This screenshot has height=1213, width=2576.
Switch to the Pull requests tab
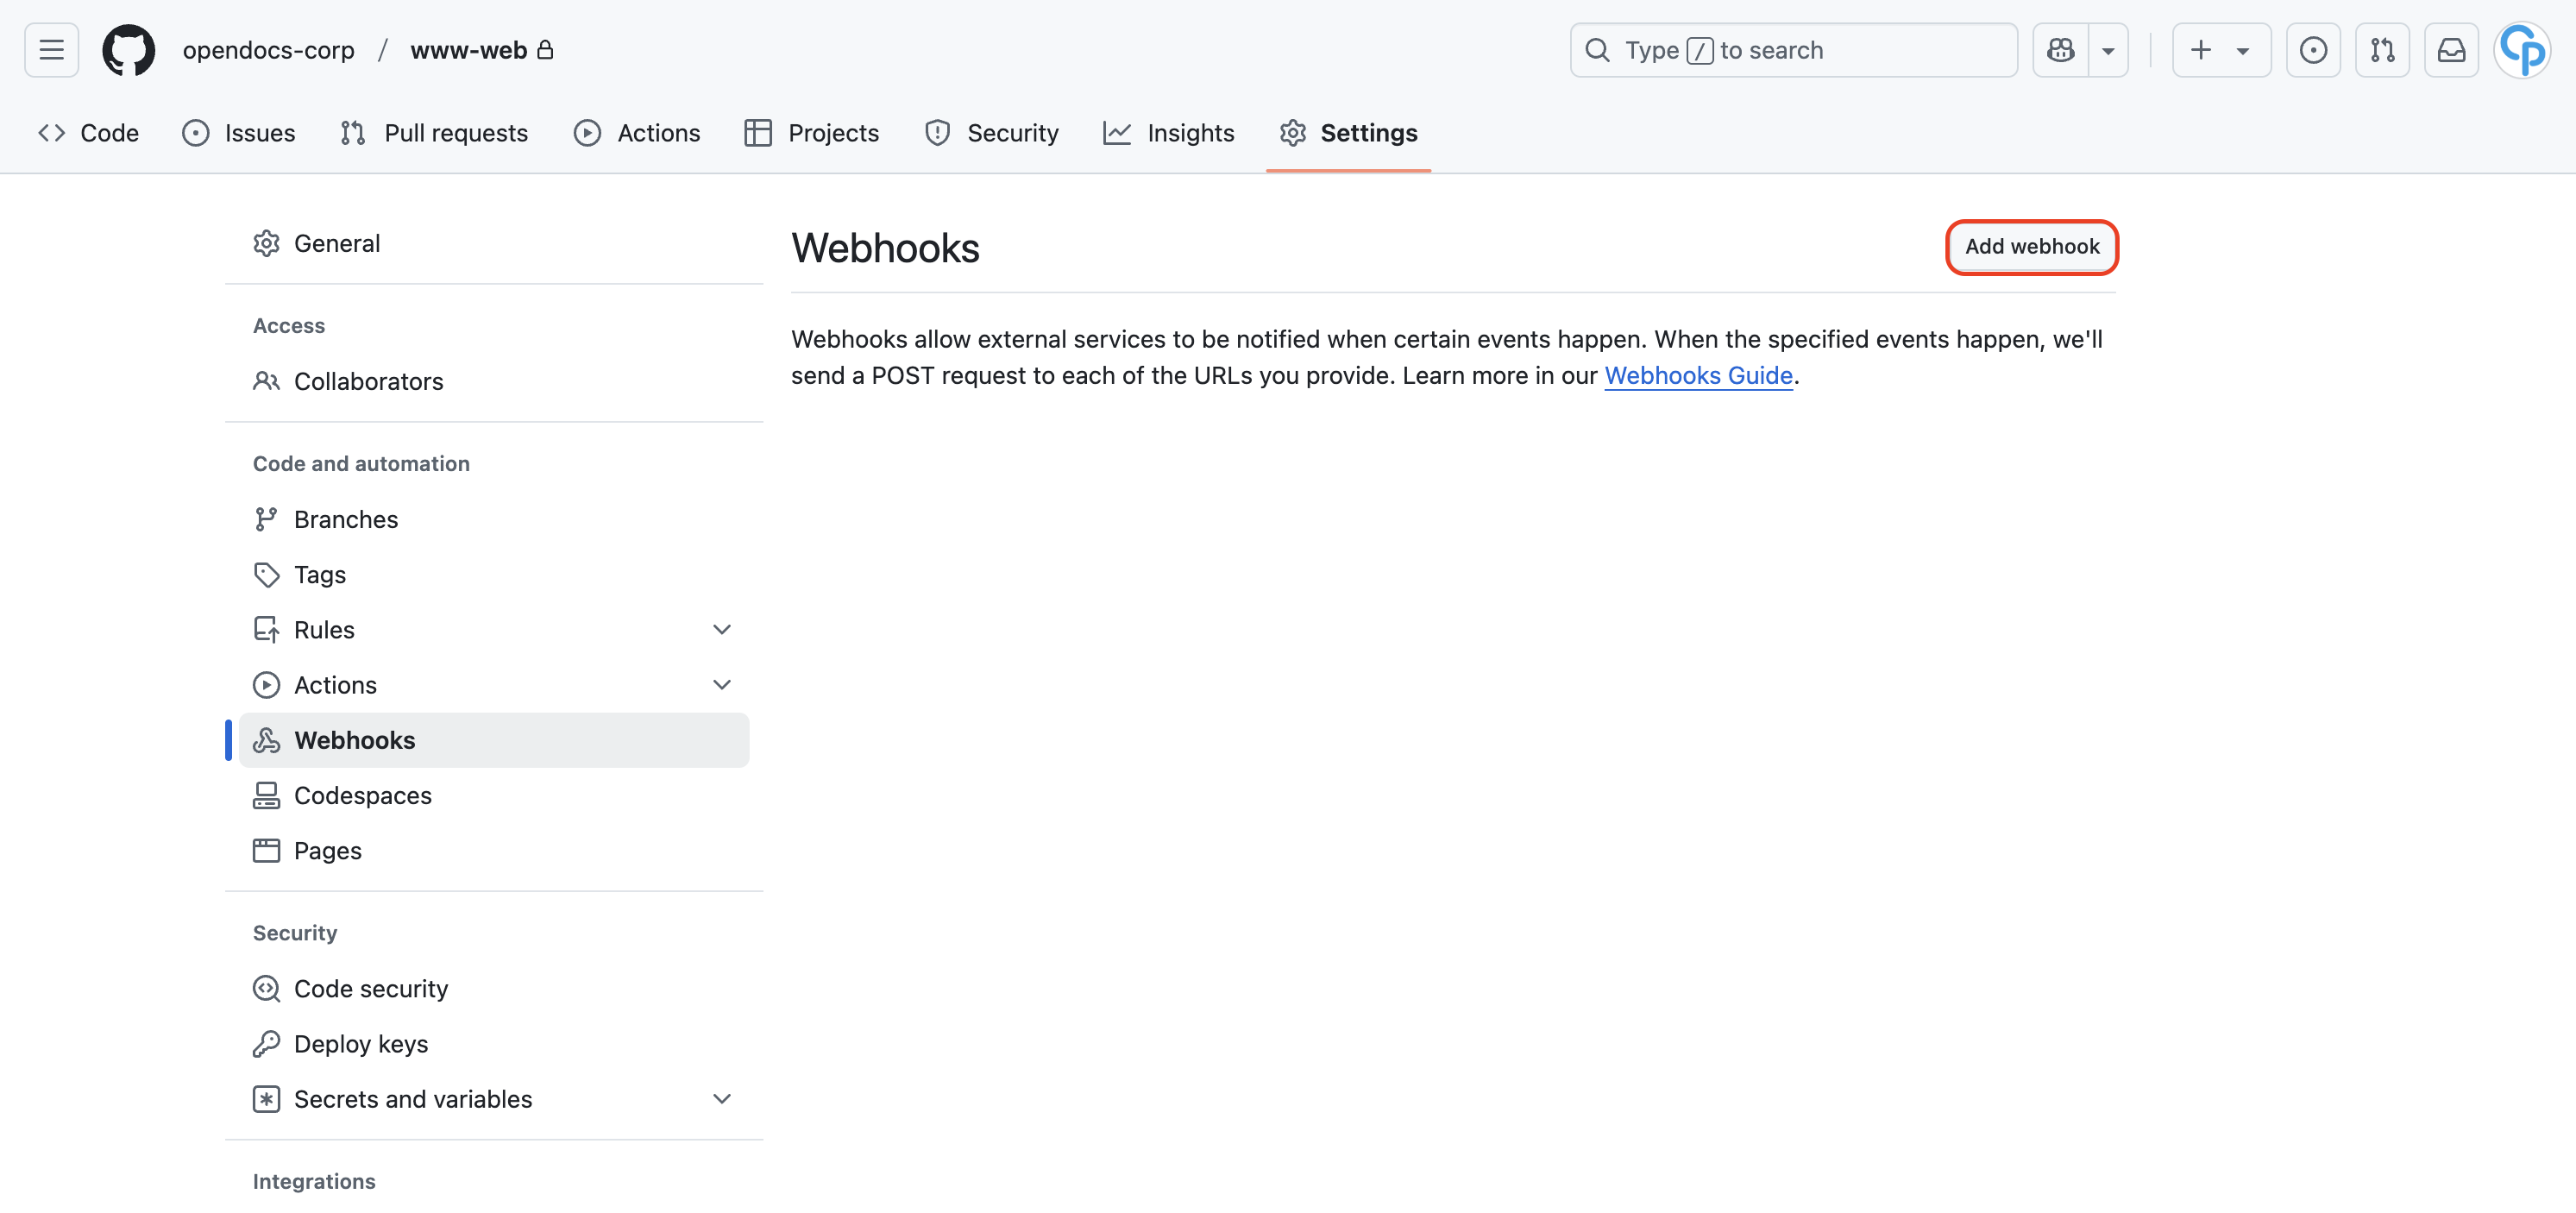click(x=434, y=133)
